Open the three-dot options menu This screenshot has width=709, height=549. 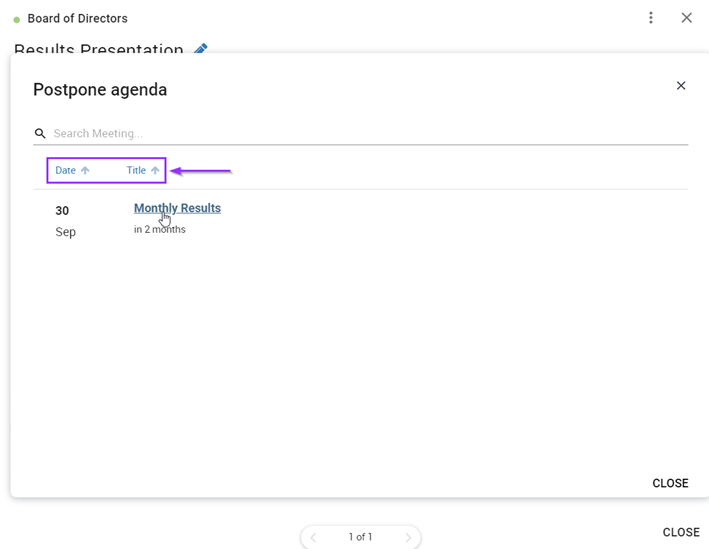[651, 18]
